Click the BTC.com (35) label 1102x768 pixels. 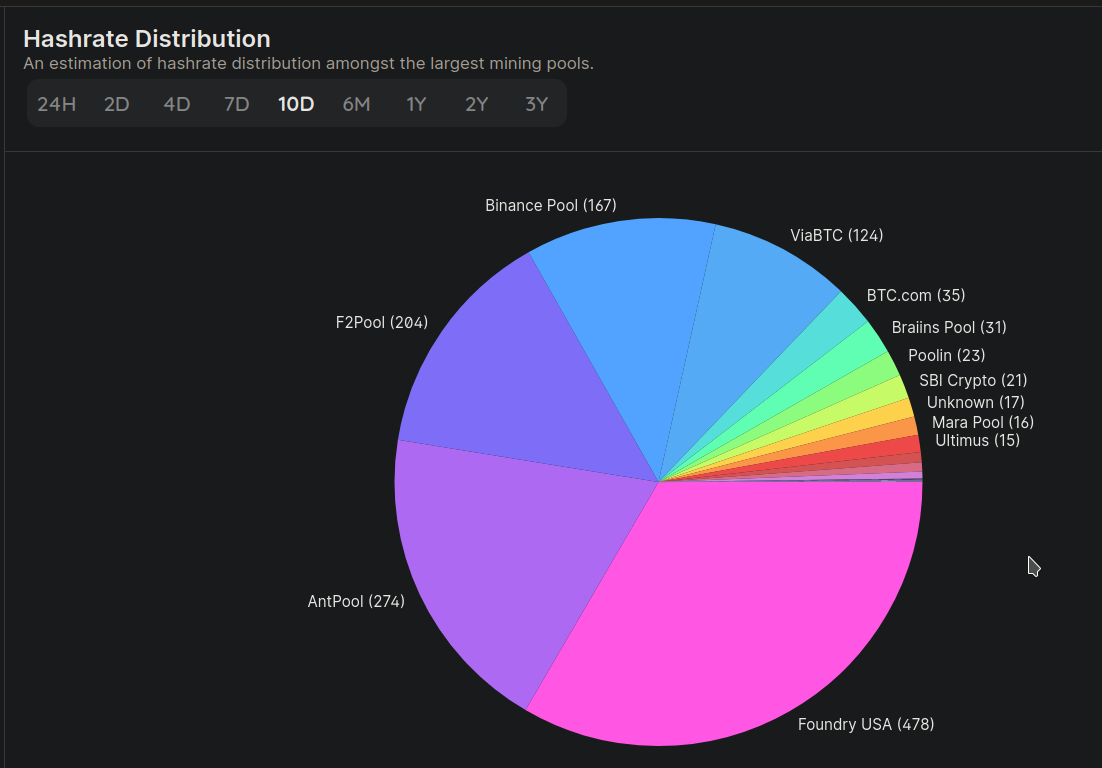(x=916, y=295)
